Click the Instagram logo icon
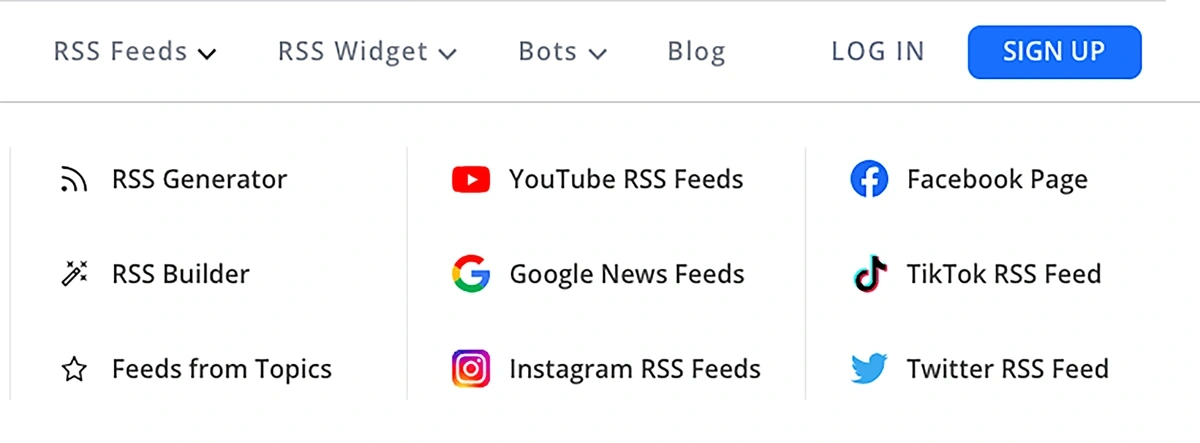 click(x=471, y=369)
